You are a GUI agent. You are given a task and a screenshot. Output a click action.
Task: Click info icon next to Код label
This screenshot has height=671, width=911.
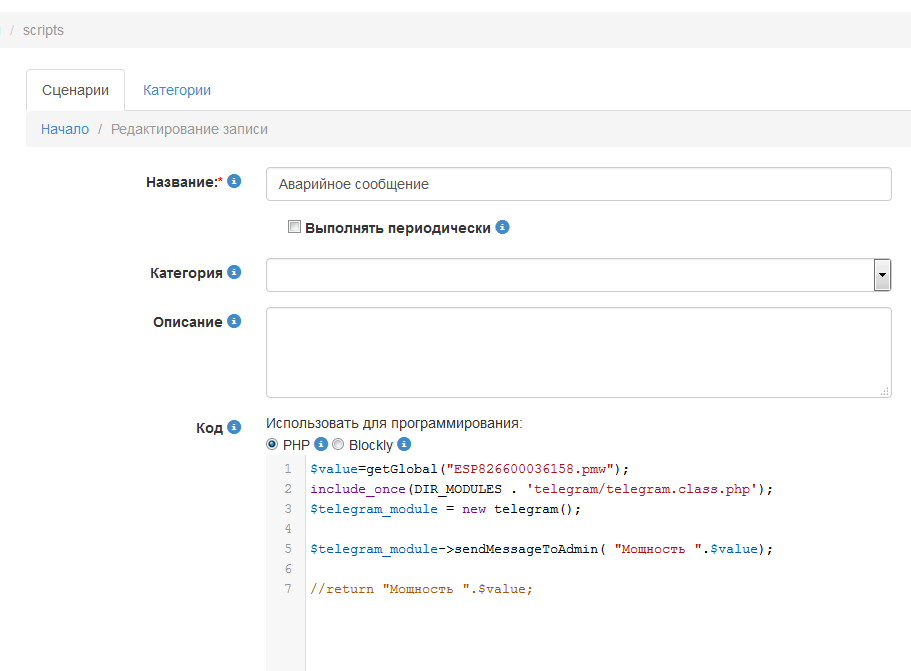coord(234,427)
